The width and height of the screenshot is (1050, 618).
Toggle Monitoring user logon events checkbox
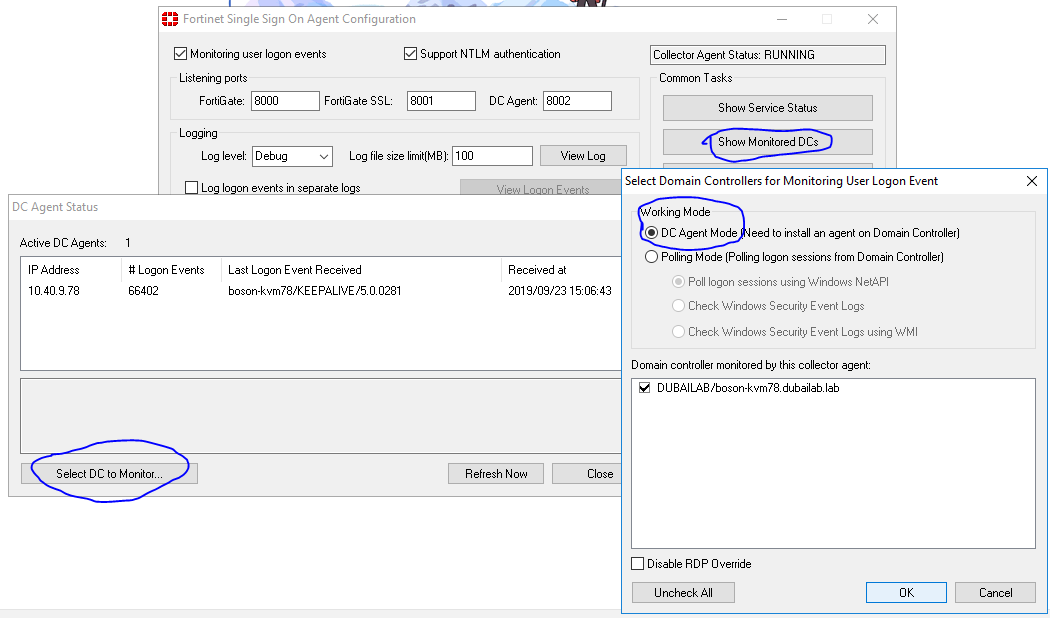pos(180,54)
